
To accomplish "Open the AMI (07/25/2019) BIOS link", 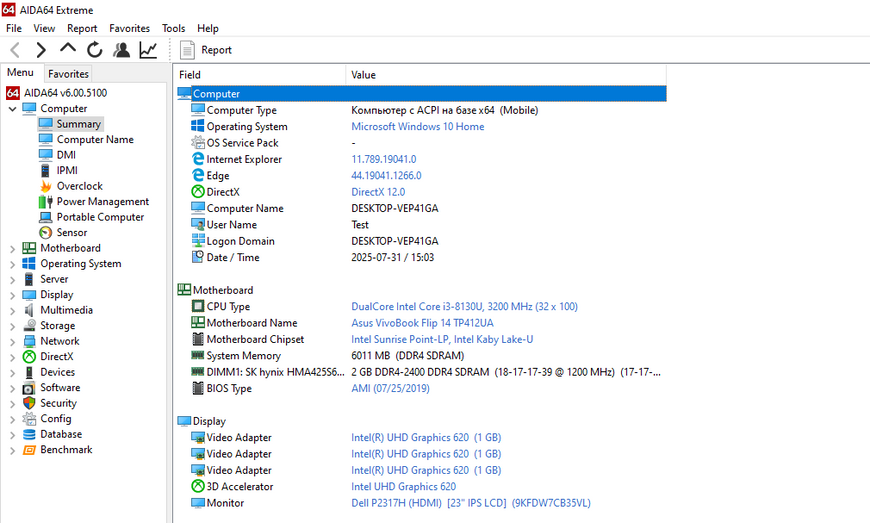I will (390, 388).
